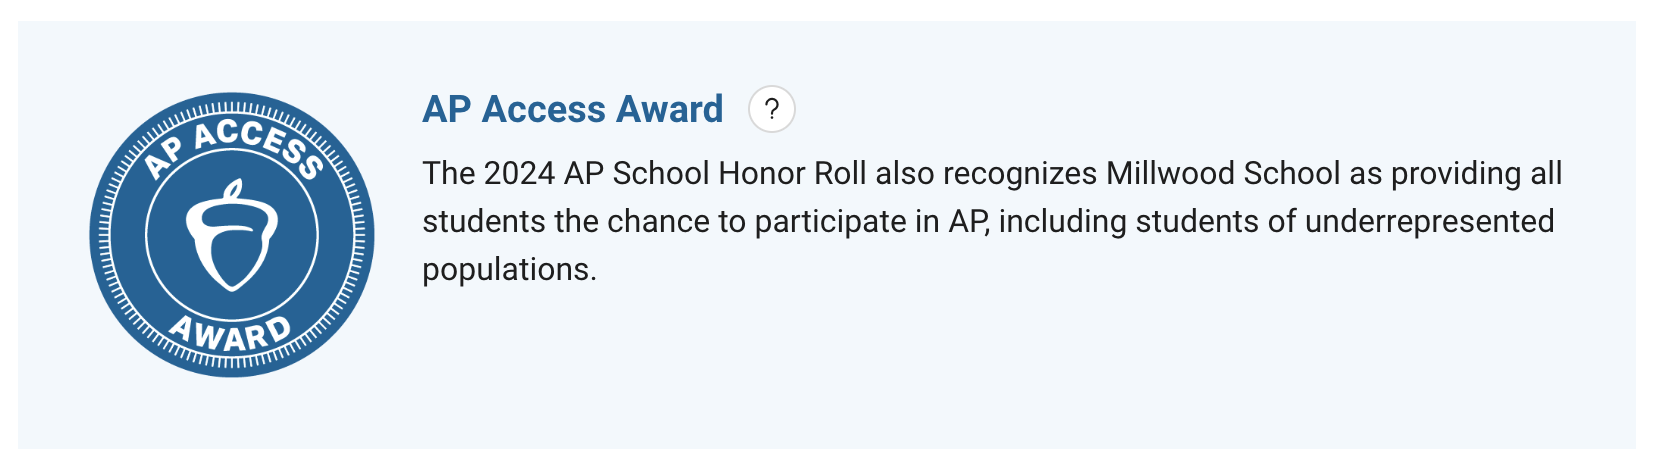
Task: Click the word "Award" in the blue heading
Action: [669, 109]
